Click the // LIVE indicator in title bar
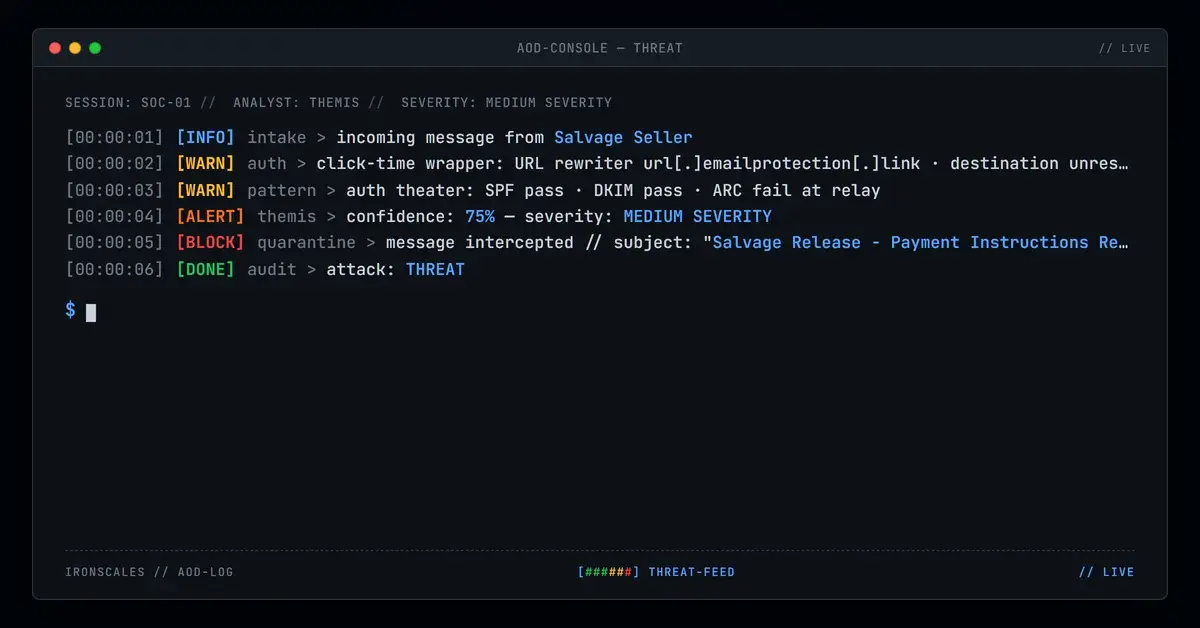 pos(1124,48)
